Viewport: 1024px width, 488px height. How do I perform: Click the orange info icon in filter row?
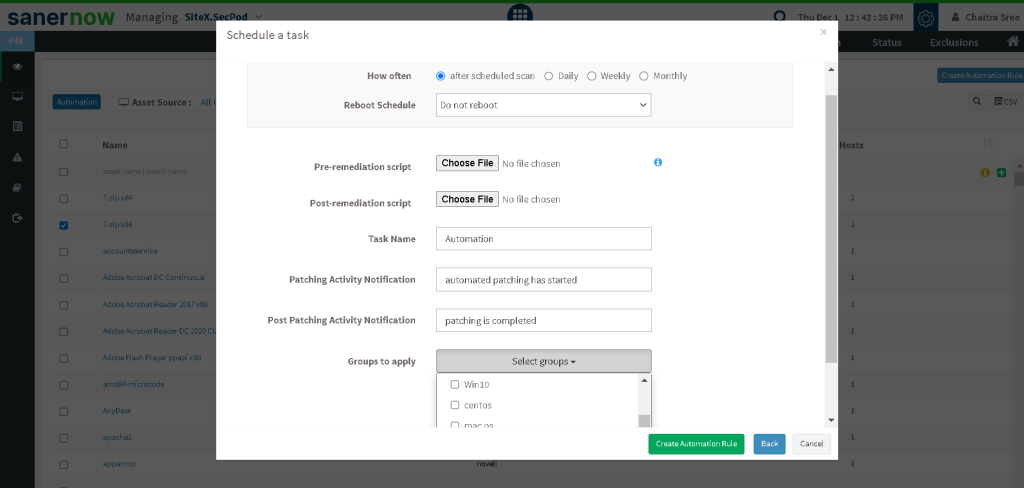pos(985,172)
